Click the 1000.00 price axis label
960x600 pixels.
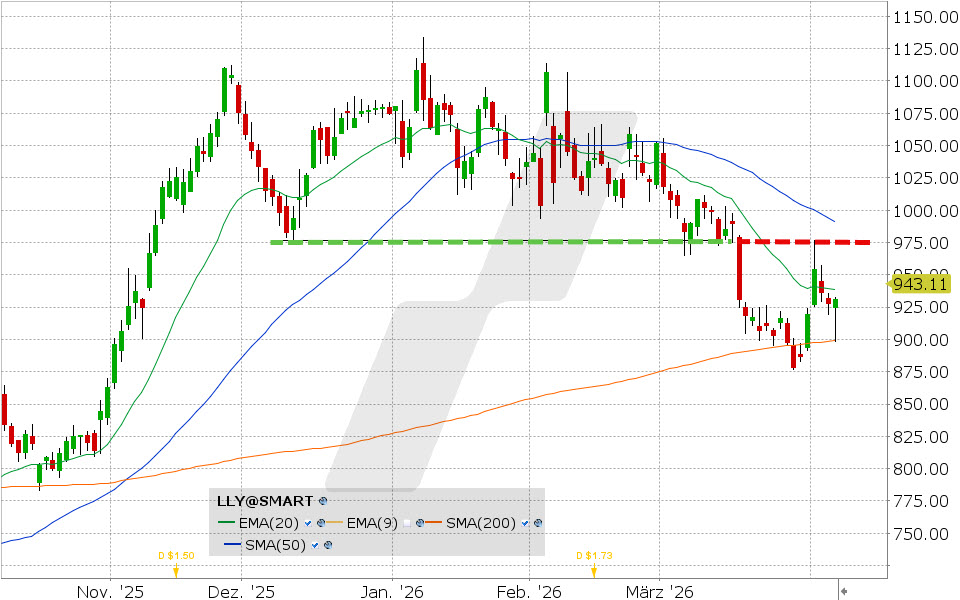920,211
